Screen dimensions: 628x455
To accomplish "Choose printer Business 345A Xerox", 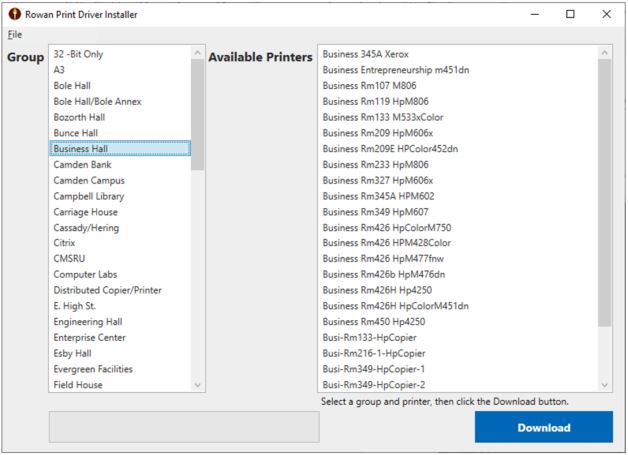I will pos(365,54).
